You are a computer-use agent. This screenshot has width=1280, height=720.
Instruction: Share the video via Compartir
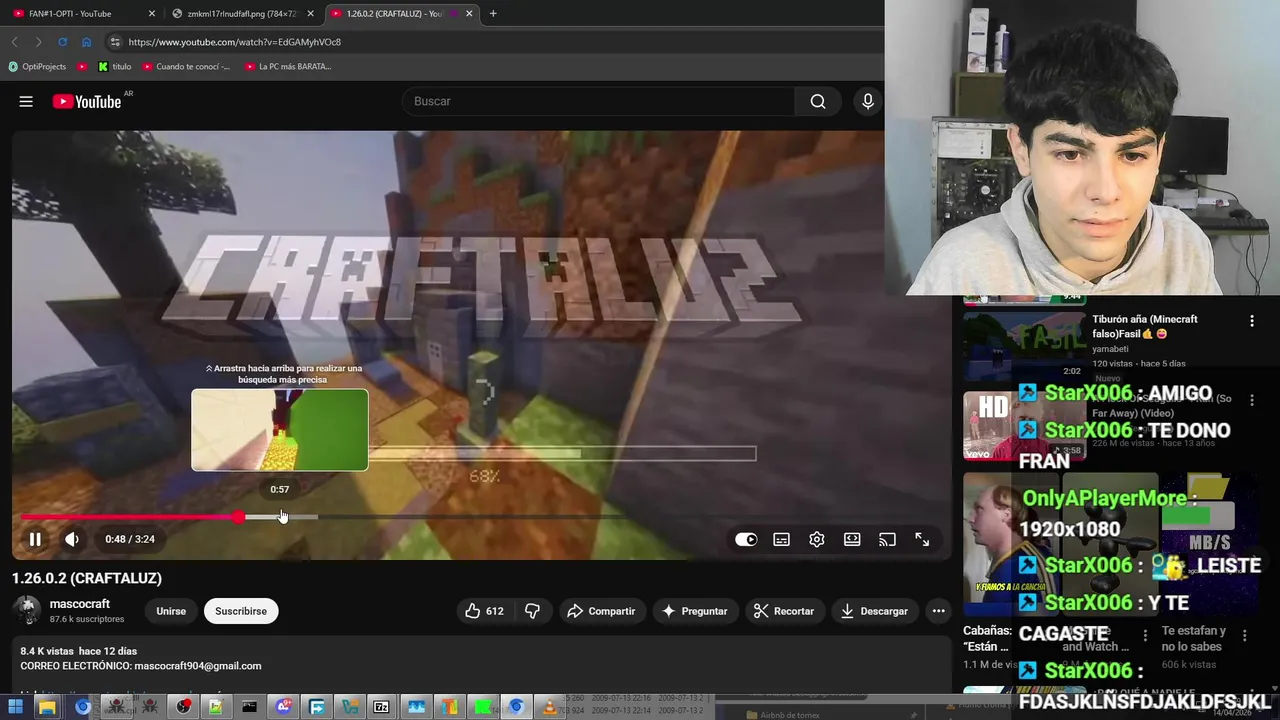coord(601,611)
